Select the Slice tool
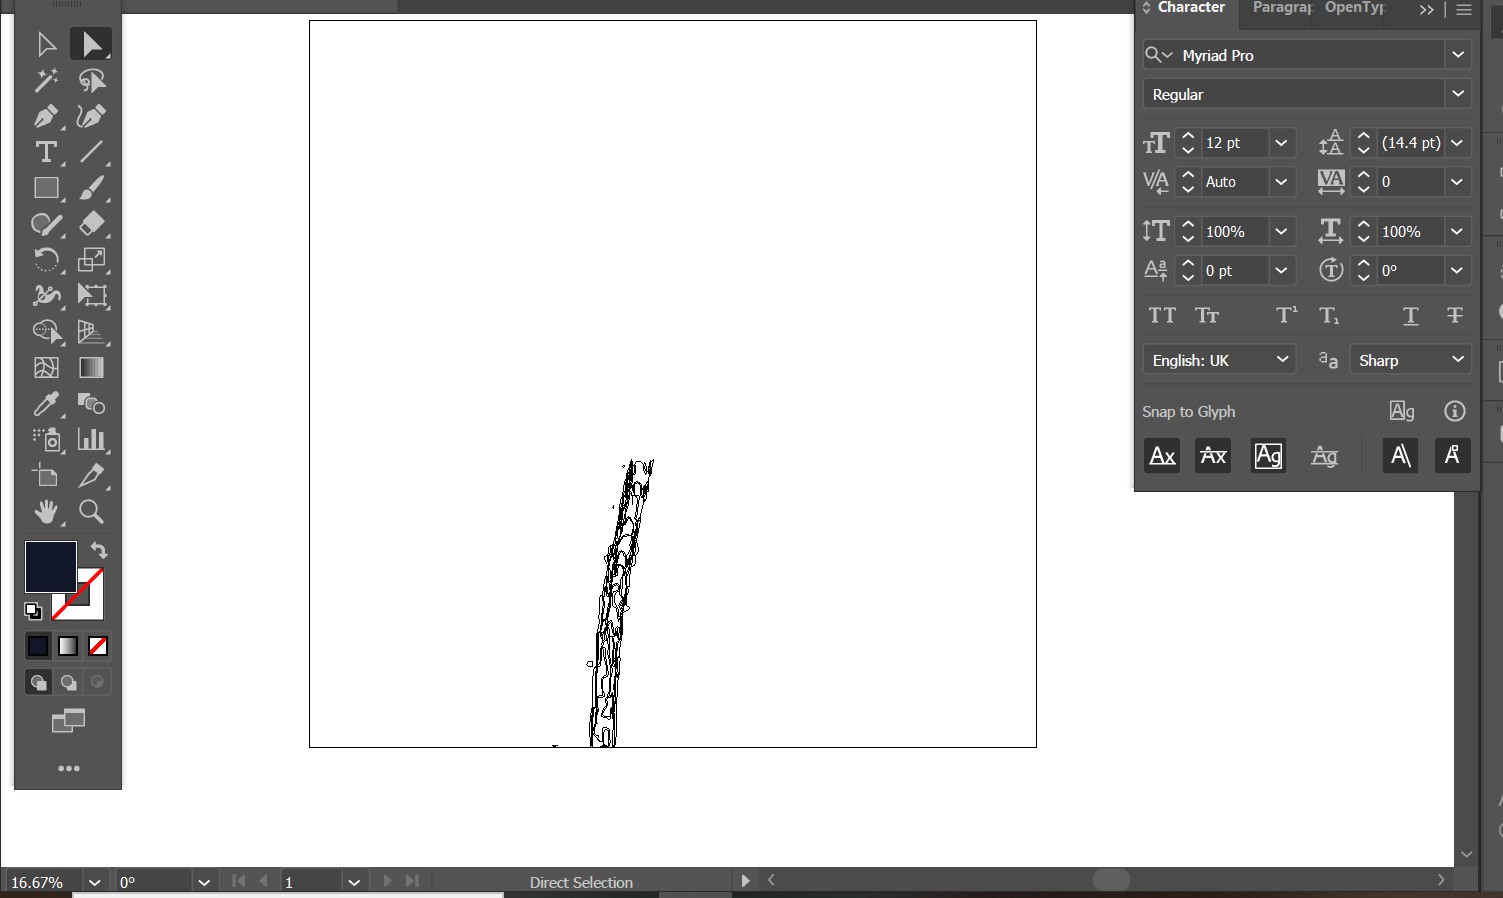The height and width of the screenshot is (898, 1503). click(x=92, y=476)
